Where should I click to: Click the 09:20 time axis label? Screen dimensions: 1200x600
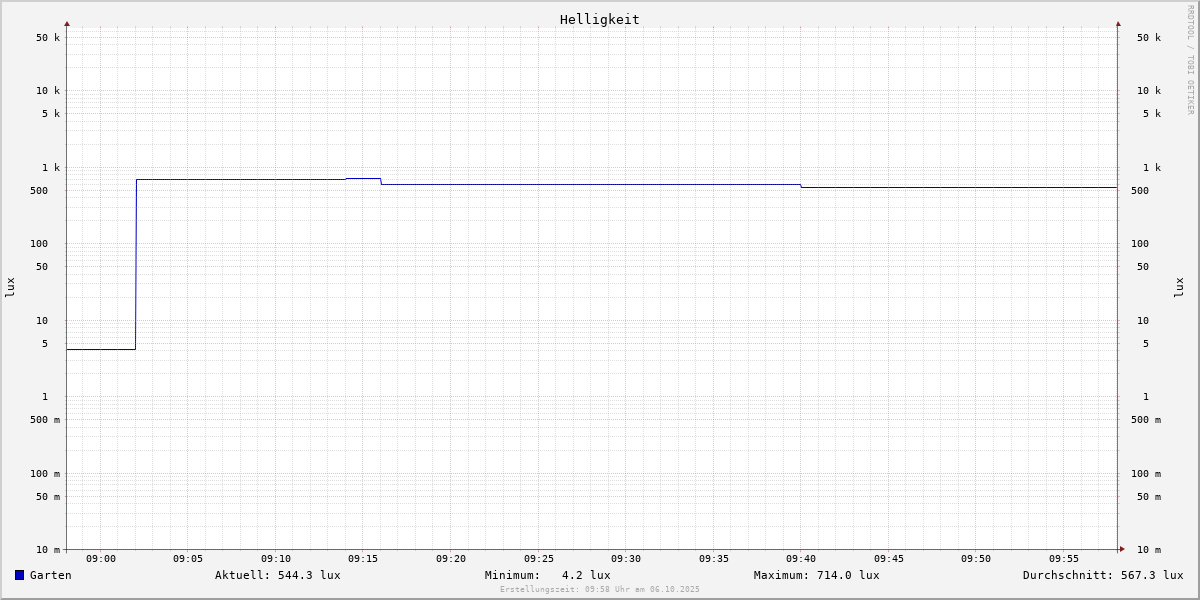pos(451,559)
